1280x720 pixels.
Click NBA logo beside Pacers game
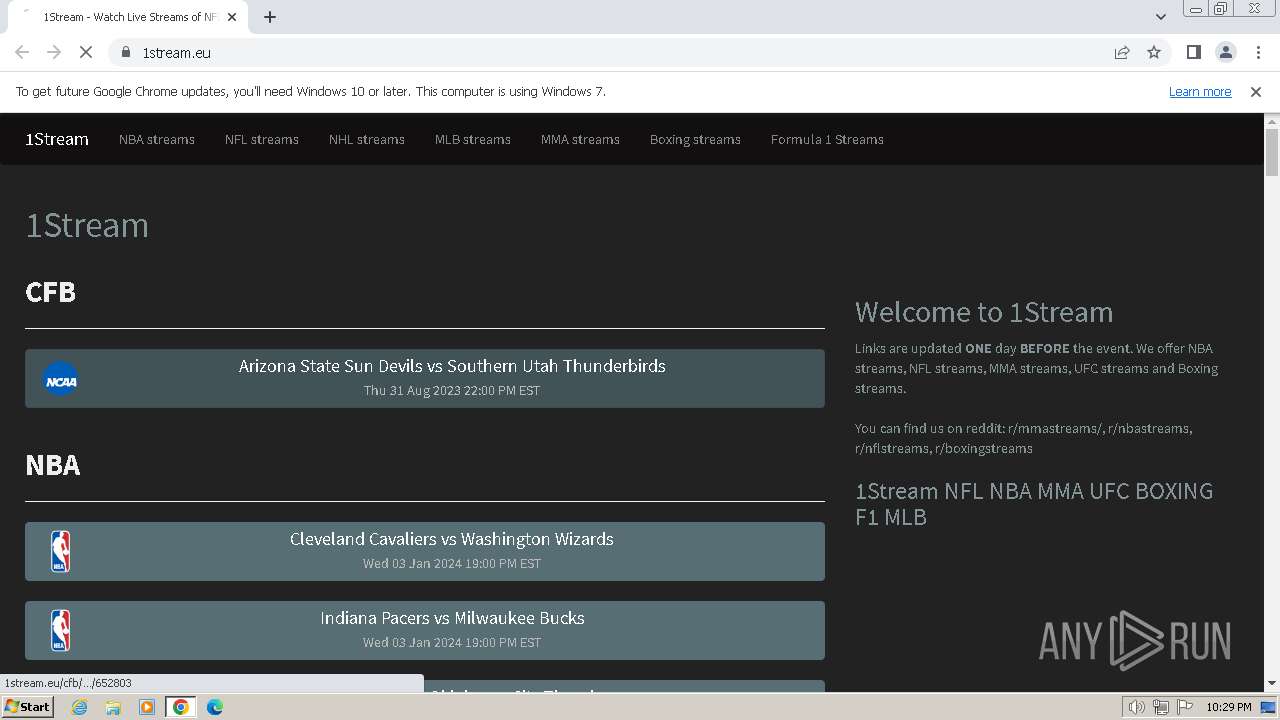(60, 630)
